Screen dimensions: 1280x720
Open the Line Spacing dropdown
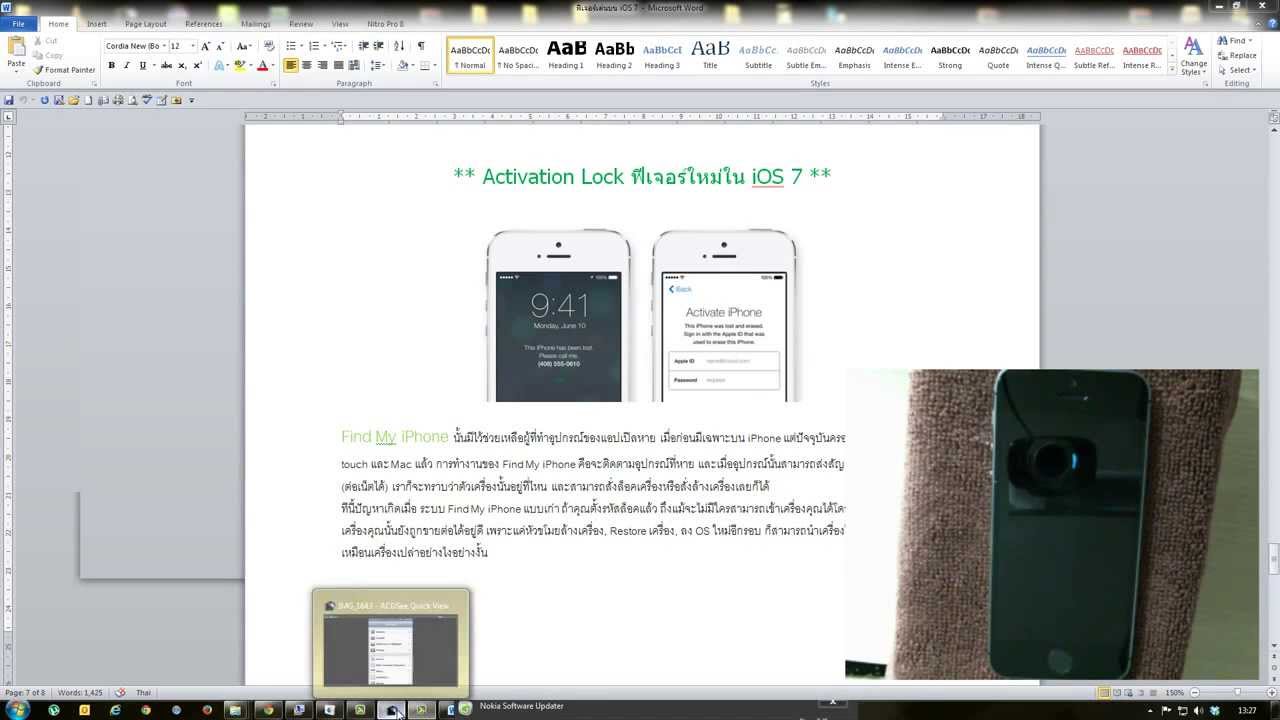pyautogui.click(x=378, y=65)
